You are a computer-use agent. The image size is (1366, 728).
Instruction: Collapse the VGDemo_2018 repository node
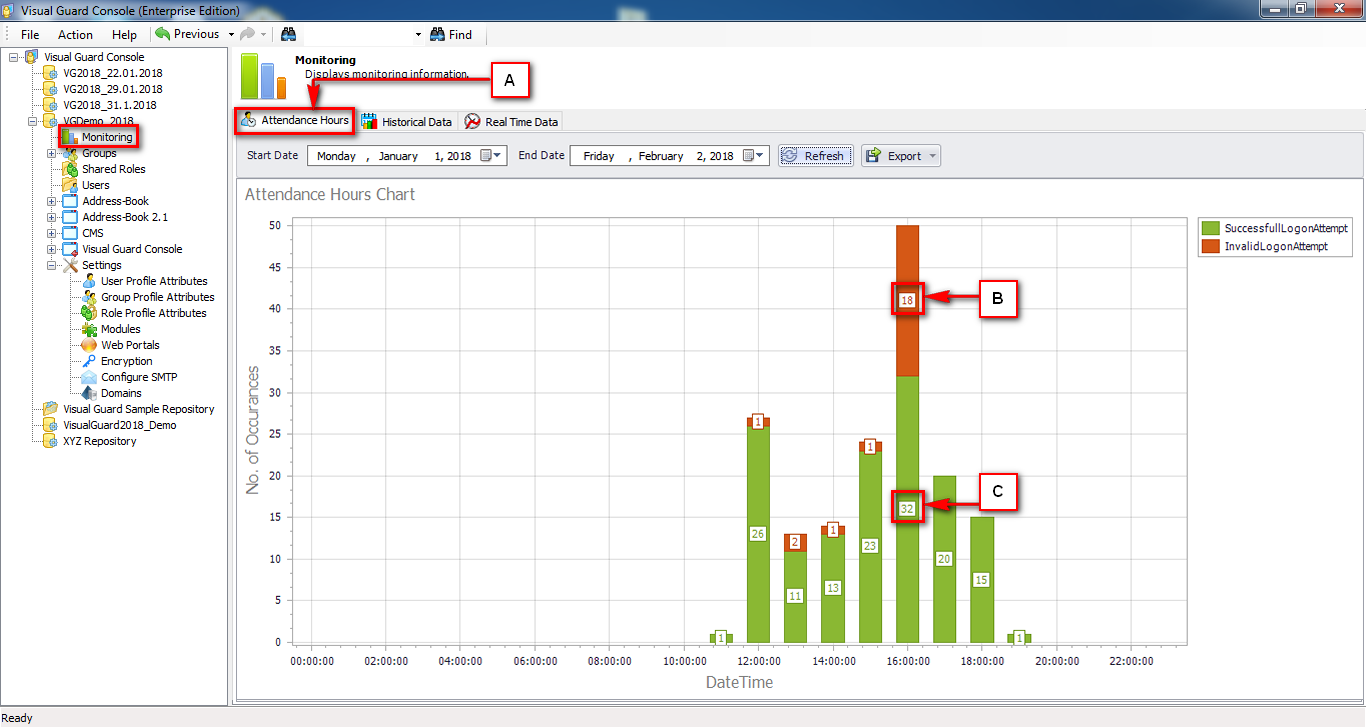(x=33, y=121)
